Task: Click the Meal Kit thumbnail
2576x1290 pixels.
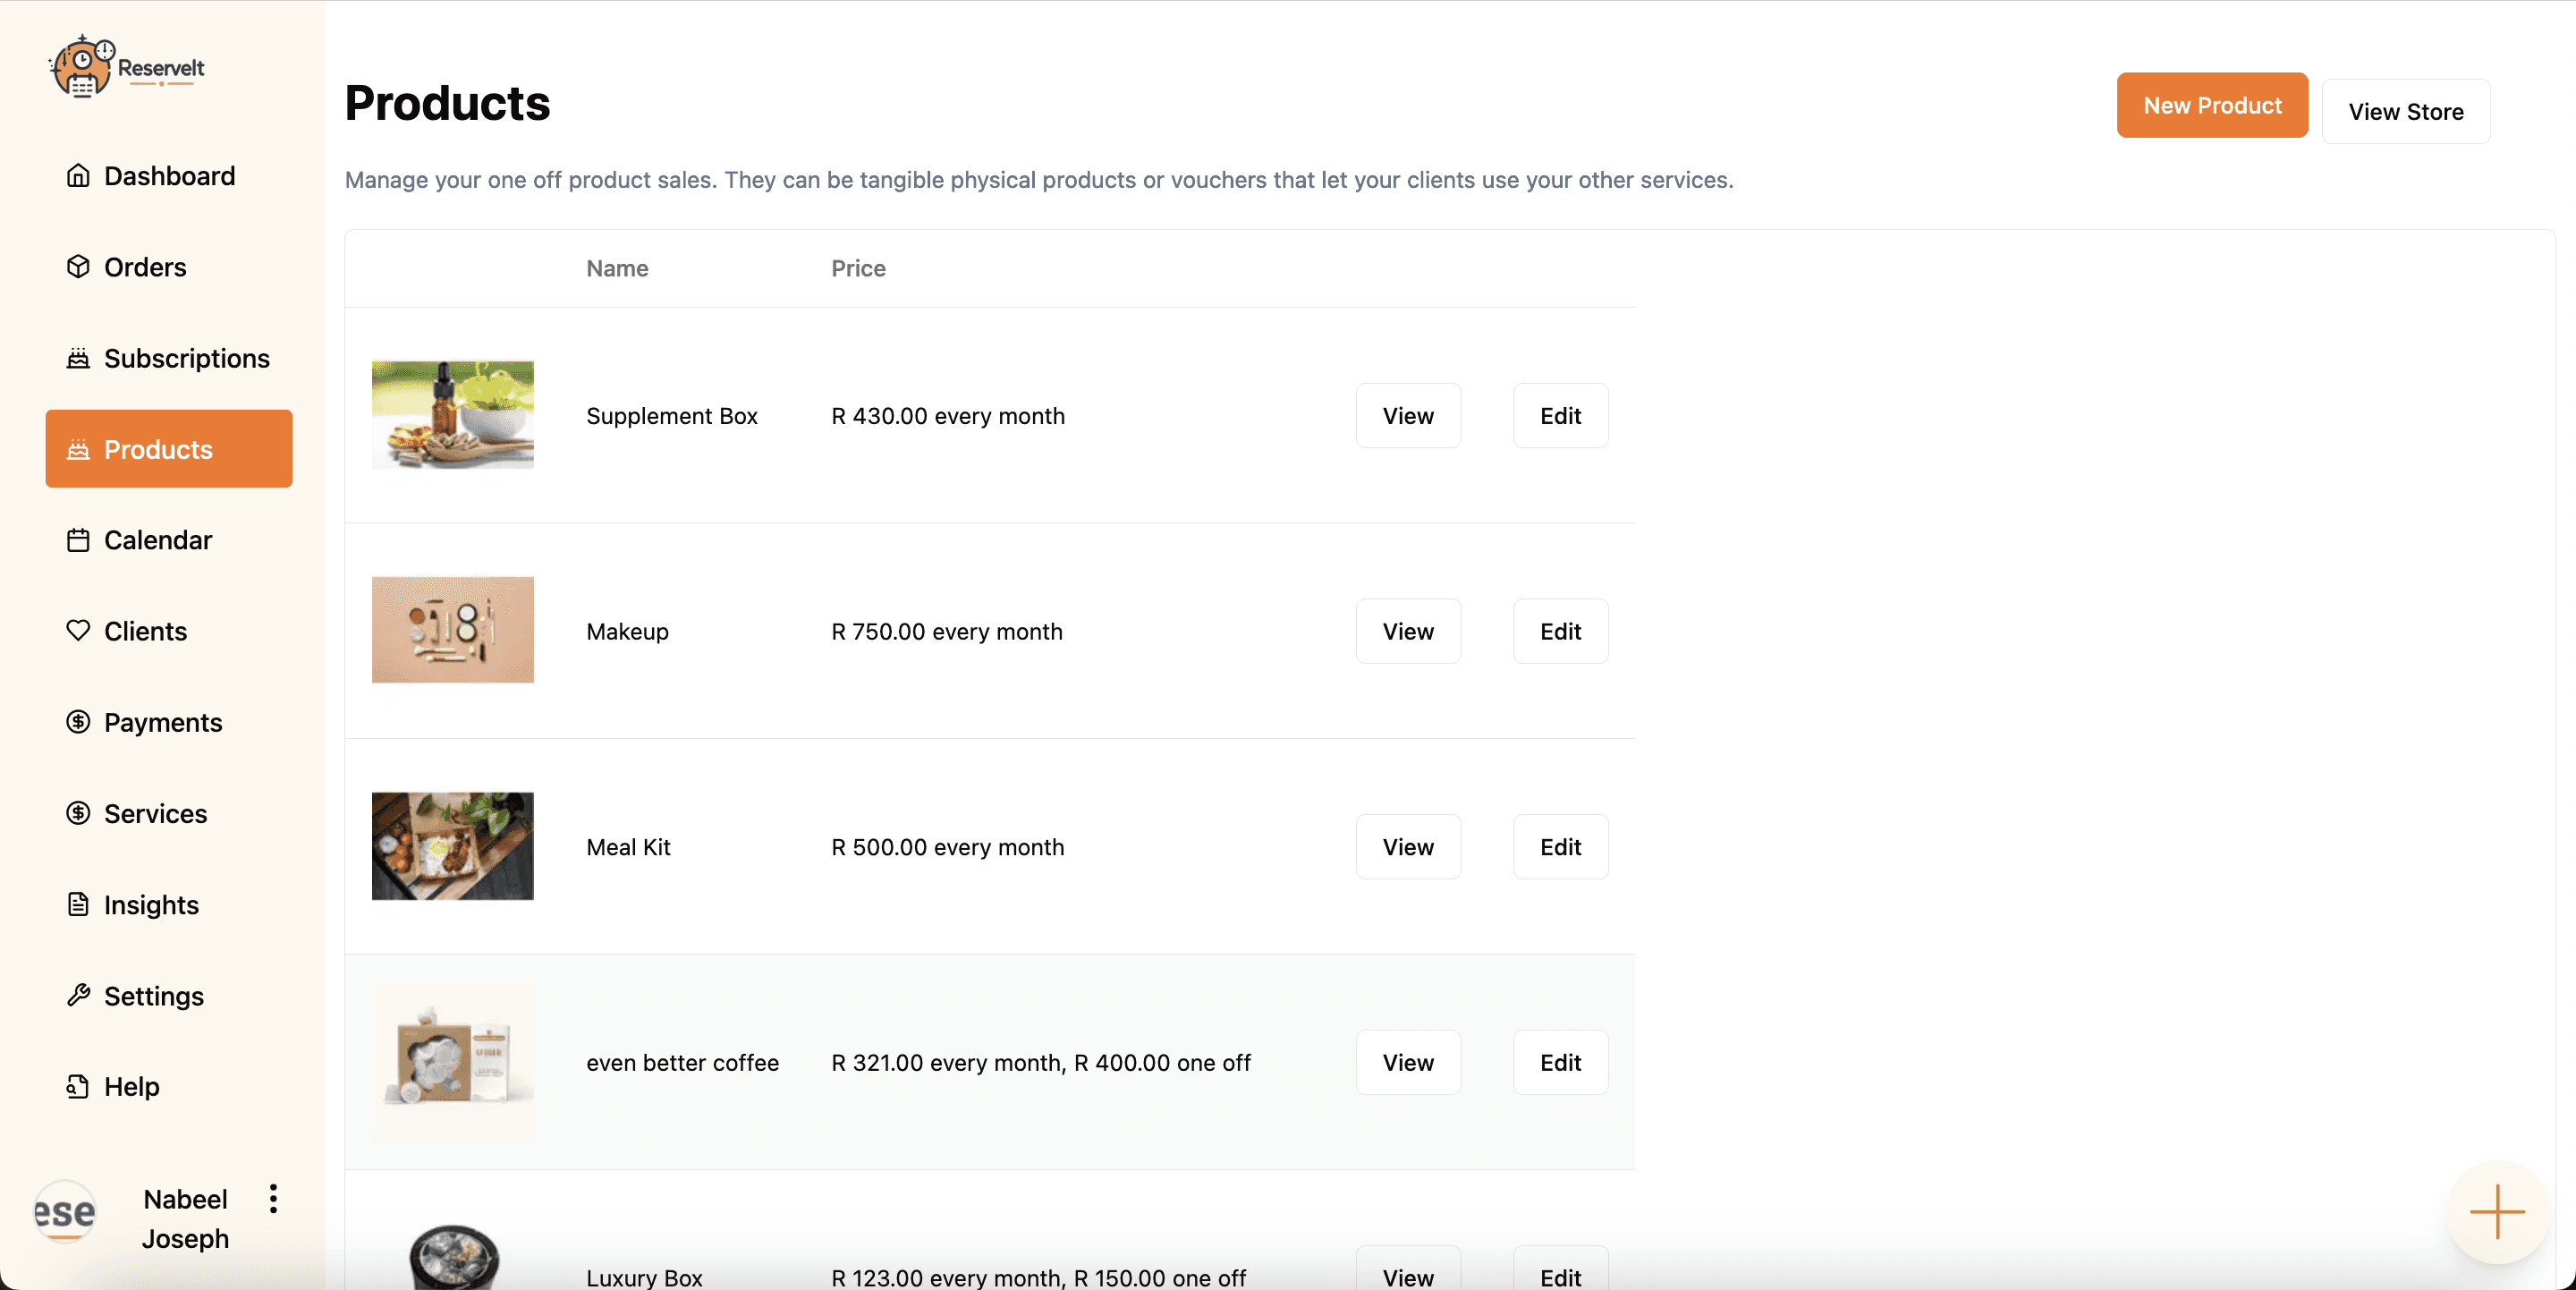Action: tap(453, 846)
